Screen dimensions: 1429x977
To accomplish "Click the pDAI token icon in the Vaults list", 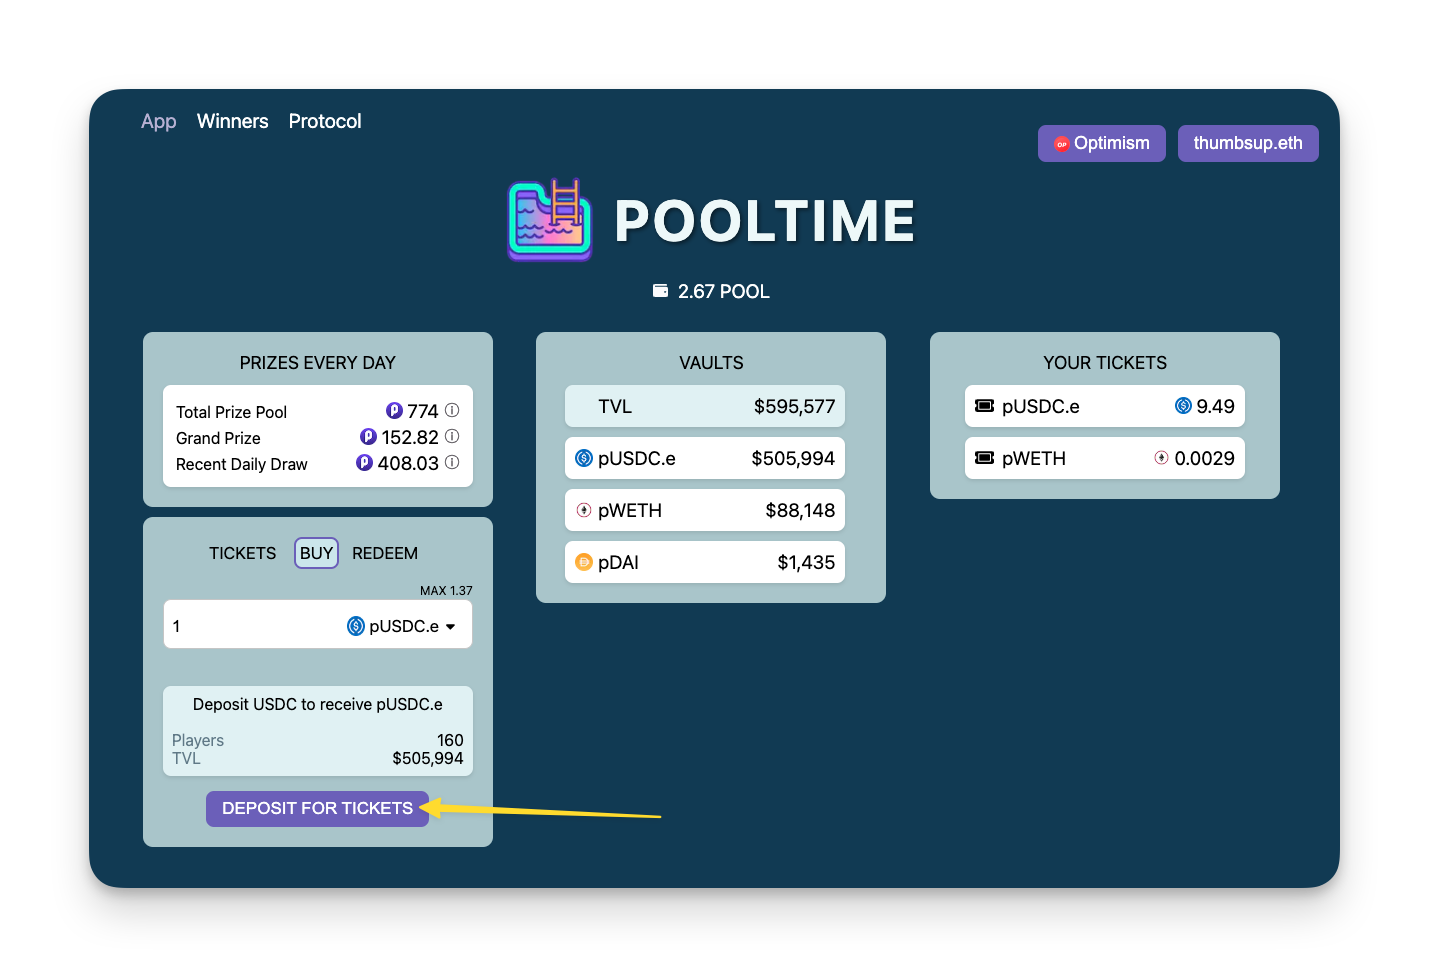I will (584, 562).
